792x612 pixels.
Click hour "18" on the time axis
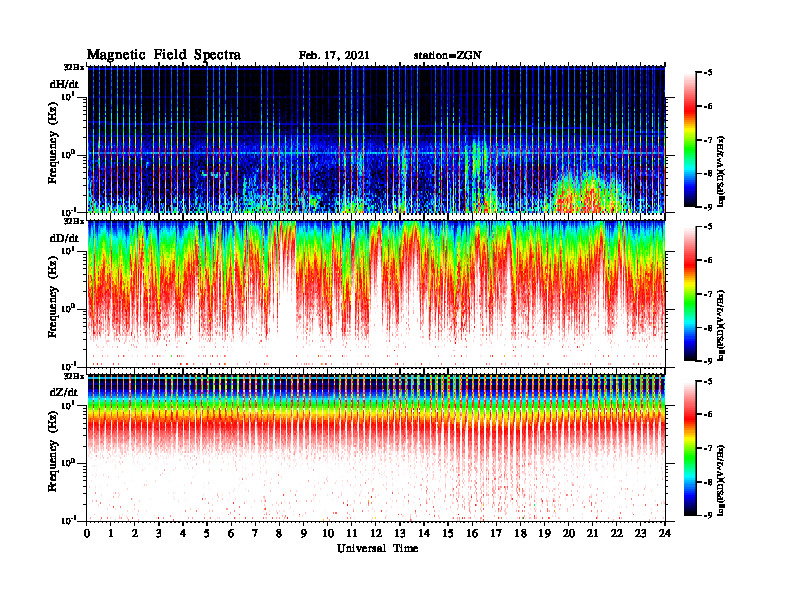pyautogui.click(x=520, y=533)
